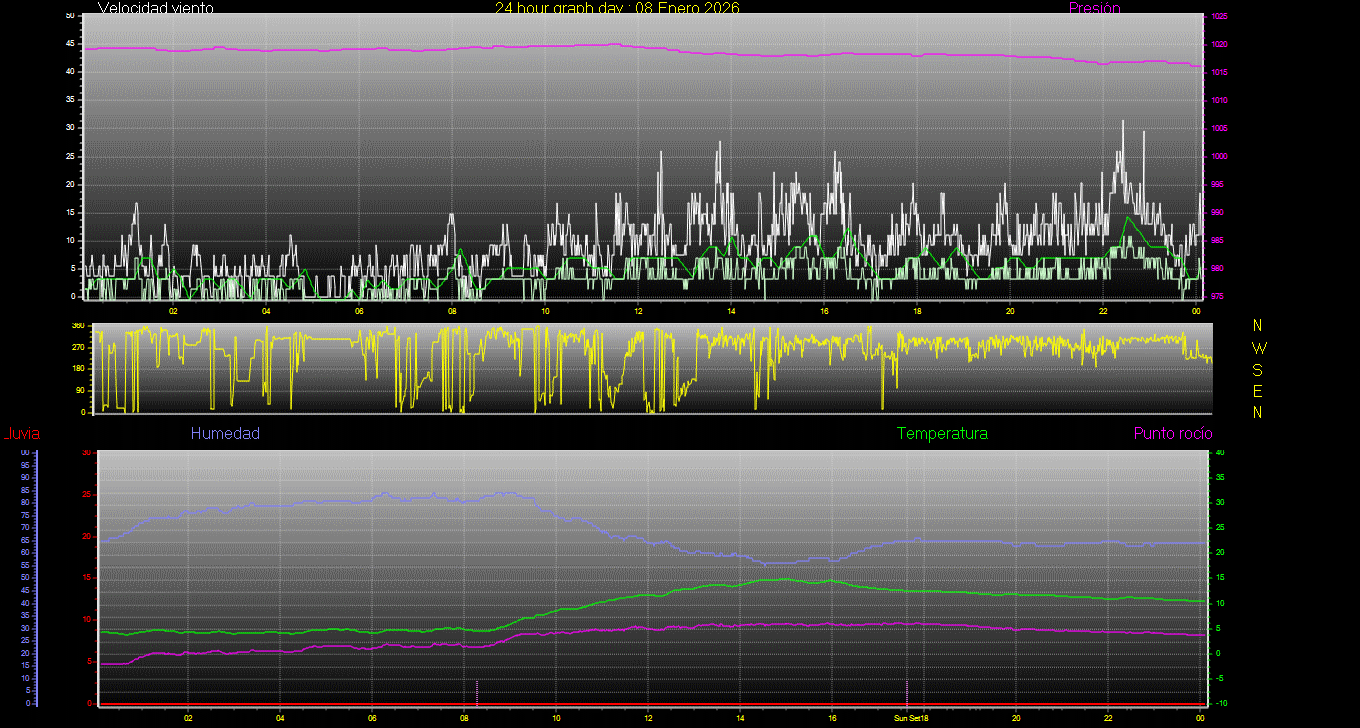The image size is (1360, 728).
Task: Click the '1020' pressure axis value
Action: [x=1219, y=45]
